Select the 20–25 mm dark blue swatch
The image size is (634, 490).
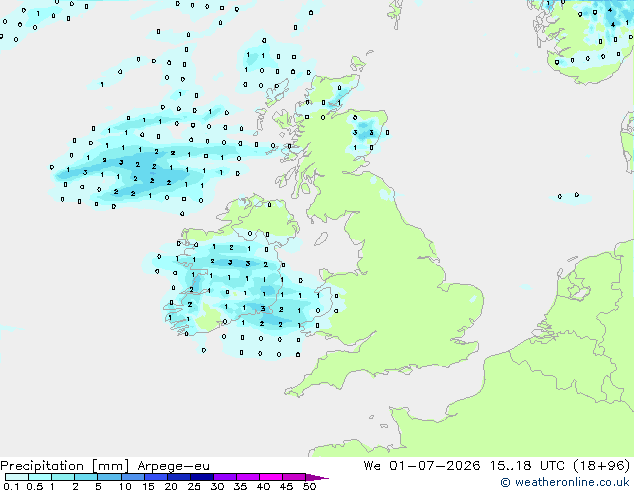(179, 477)
